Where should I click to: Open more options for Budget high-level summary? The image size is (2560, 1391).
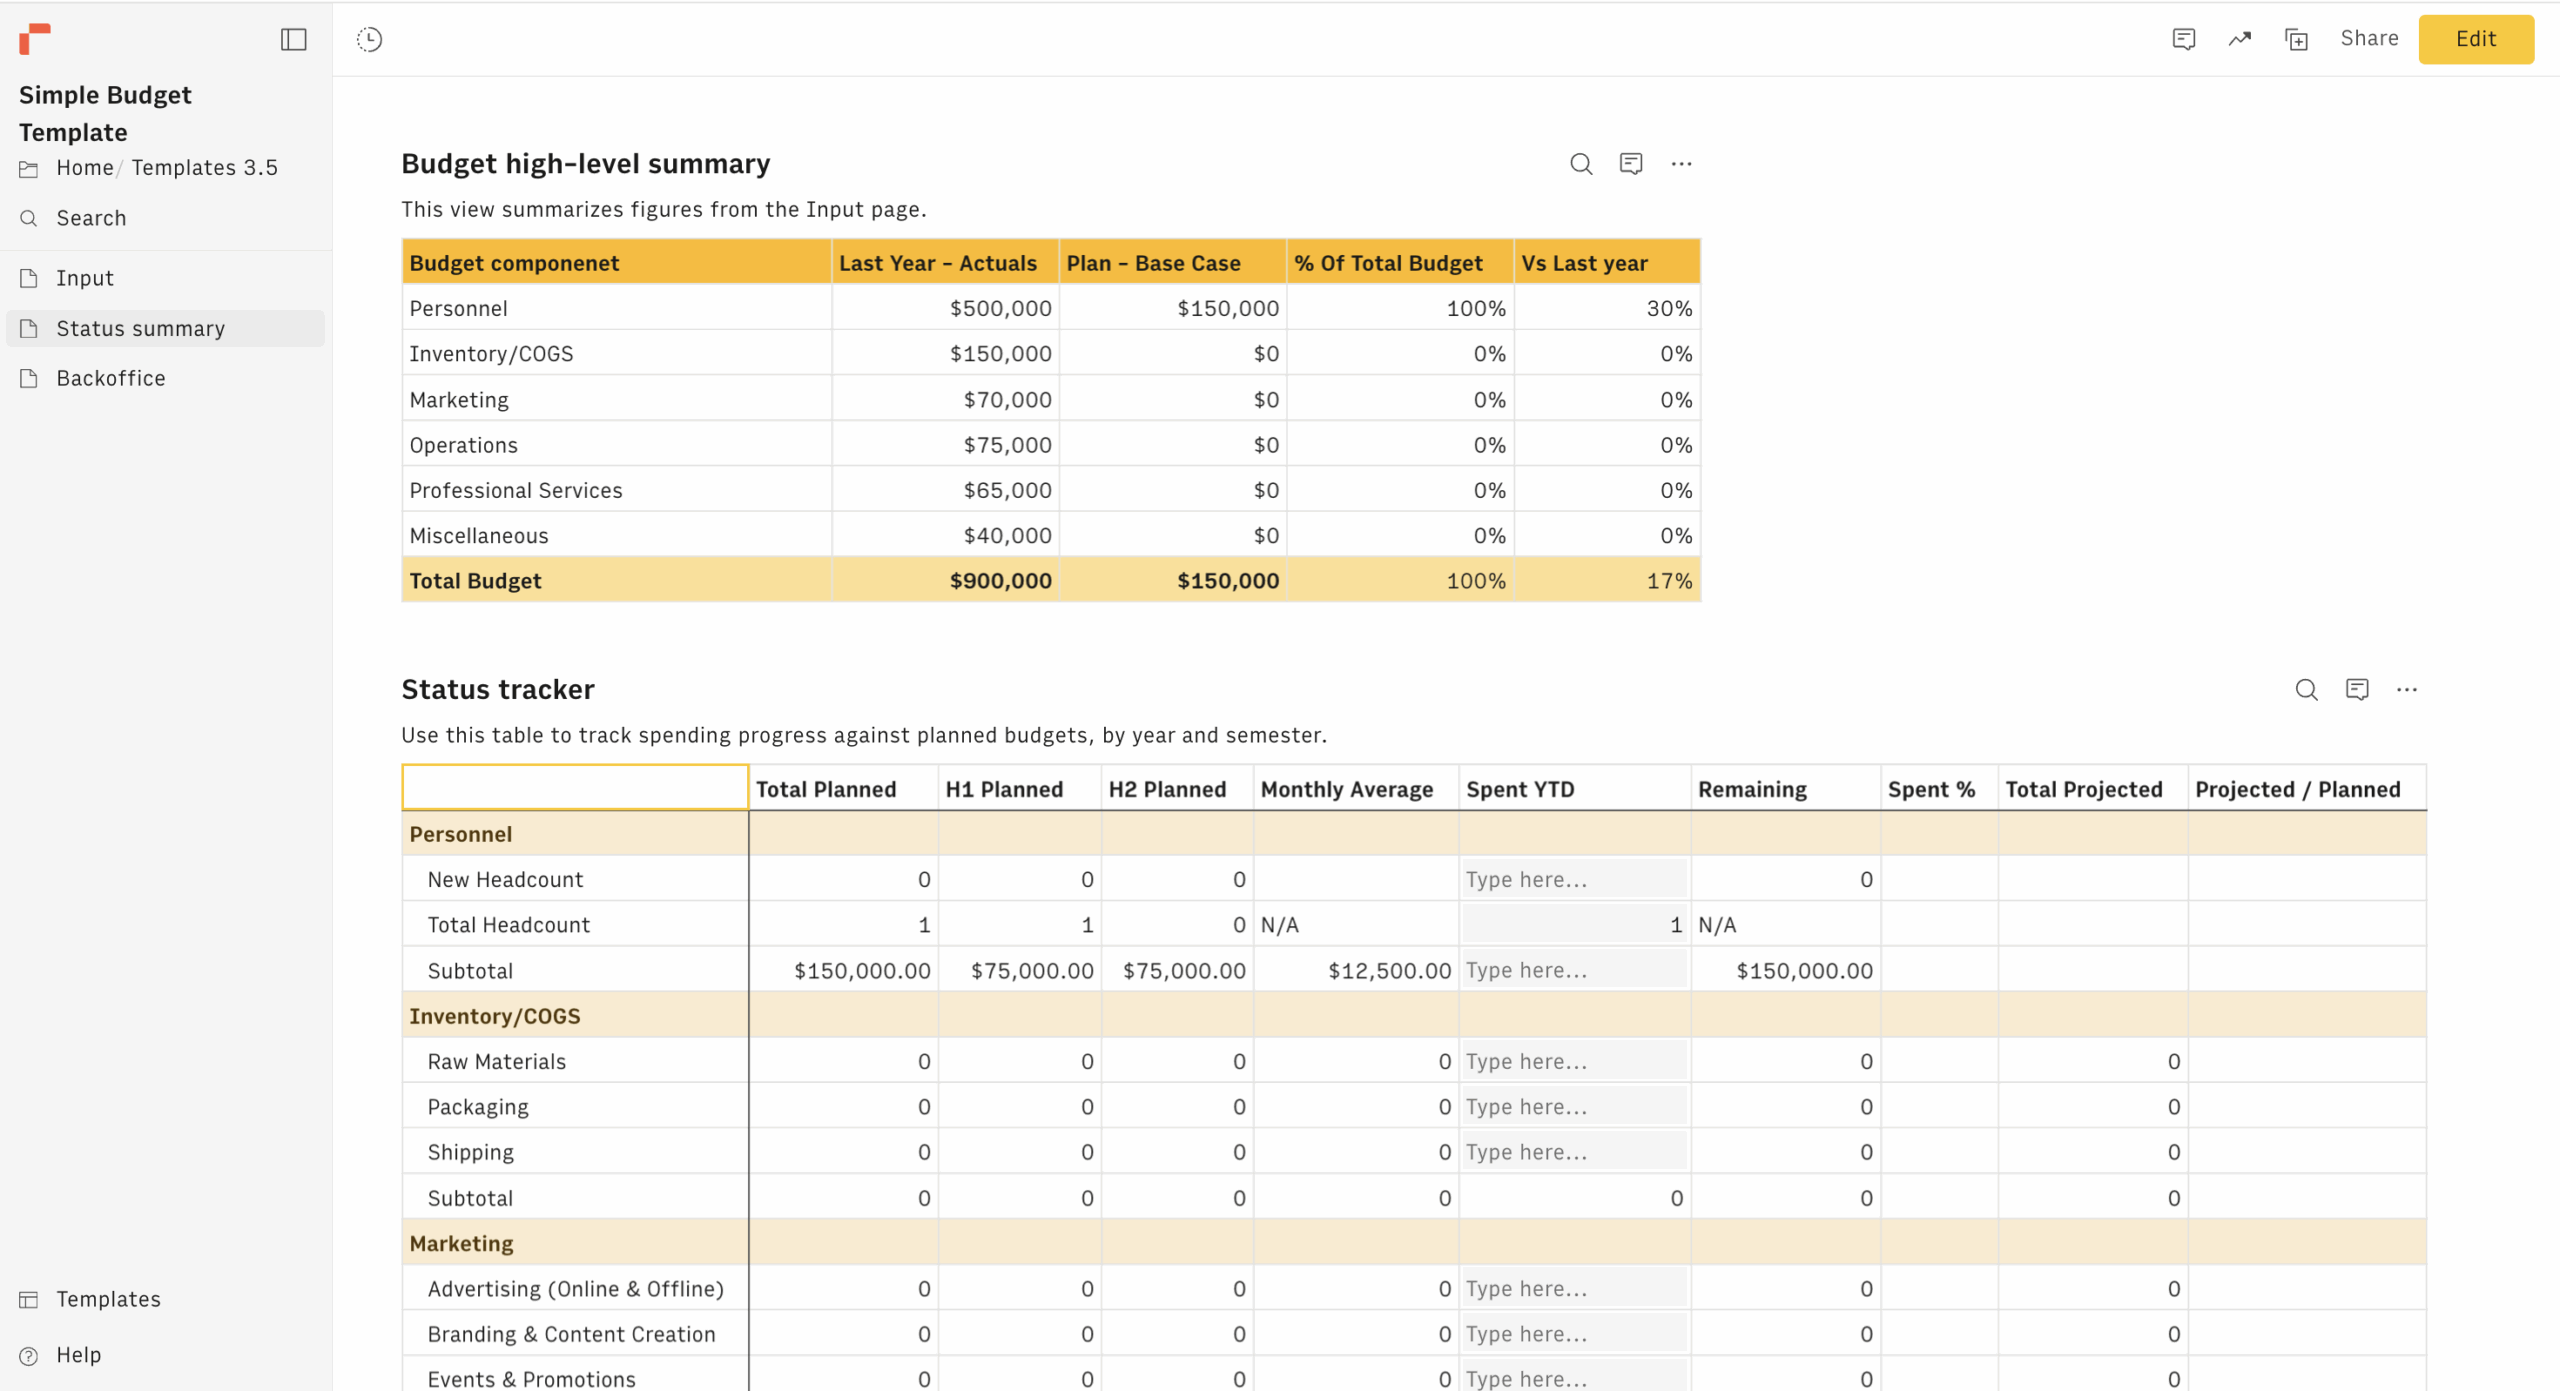1681,164
